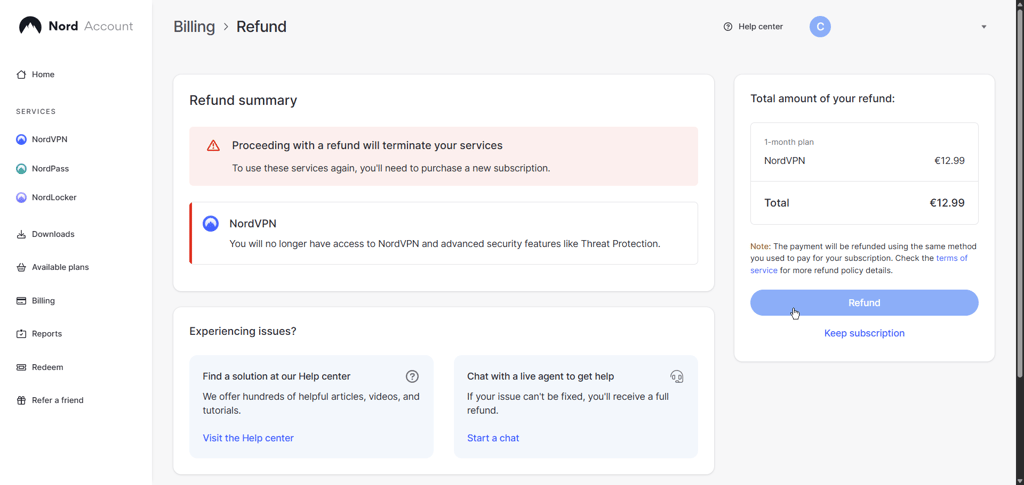Click the Downloads icon in the sidebar
1024x485 pixels.
point(21,234)
